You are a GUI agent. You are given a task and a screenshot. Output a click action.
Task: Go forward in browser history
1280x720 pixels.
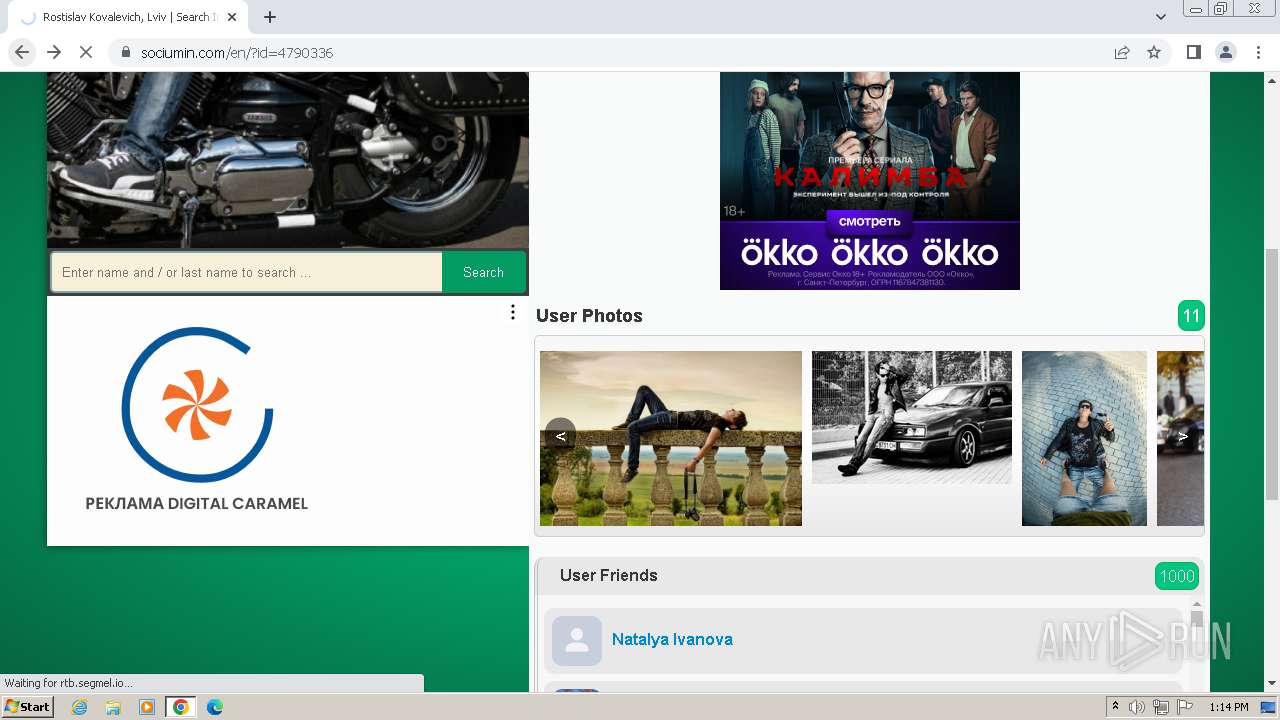(x=54, y=52)
